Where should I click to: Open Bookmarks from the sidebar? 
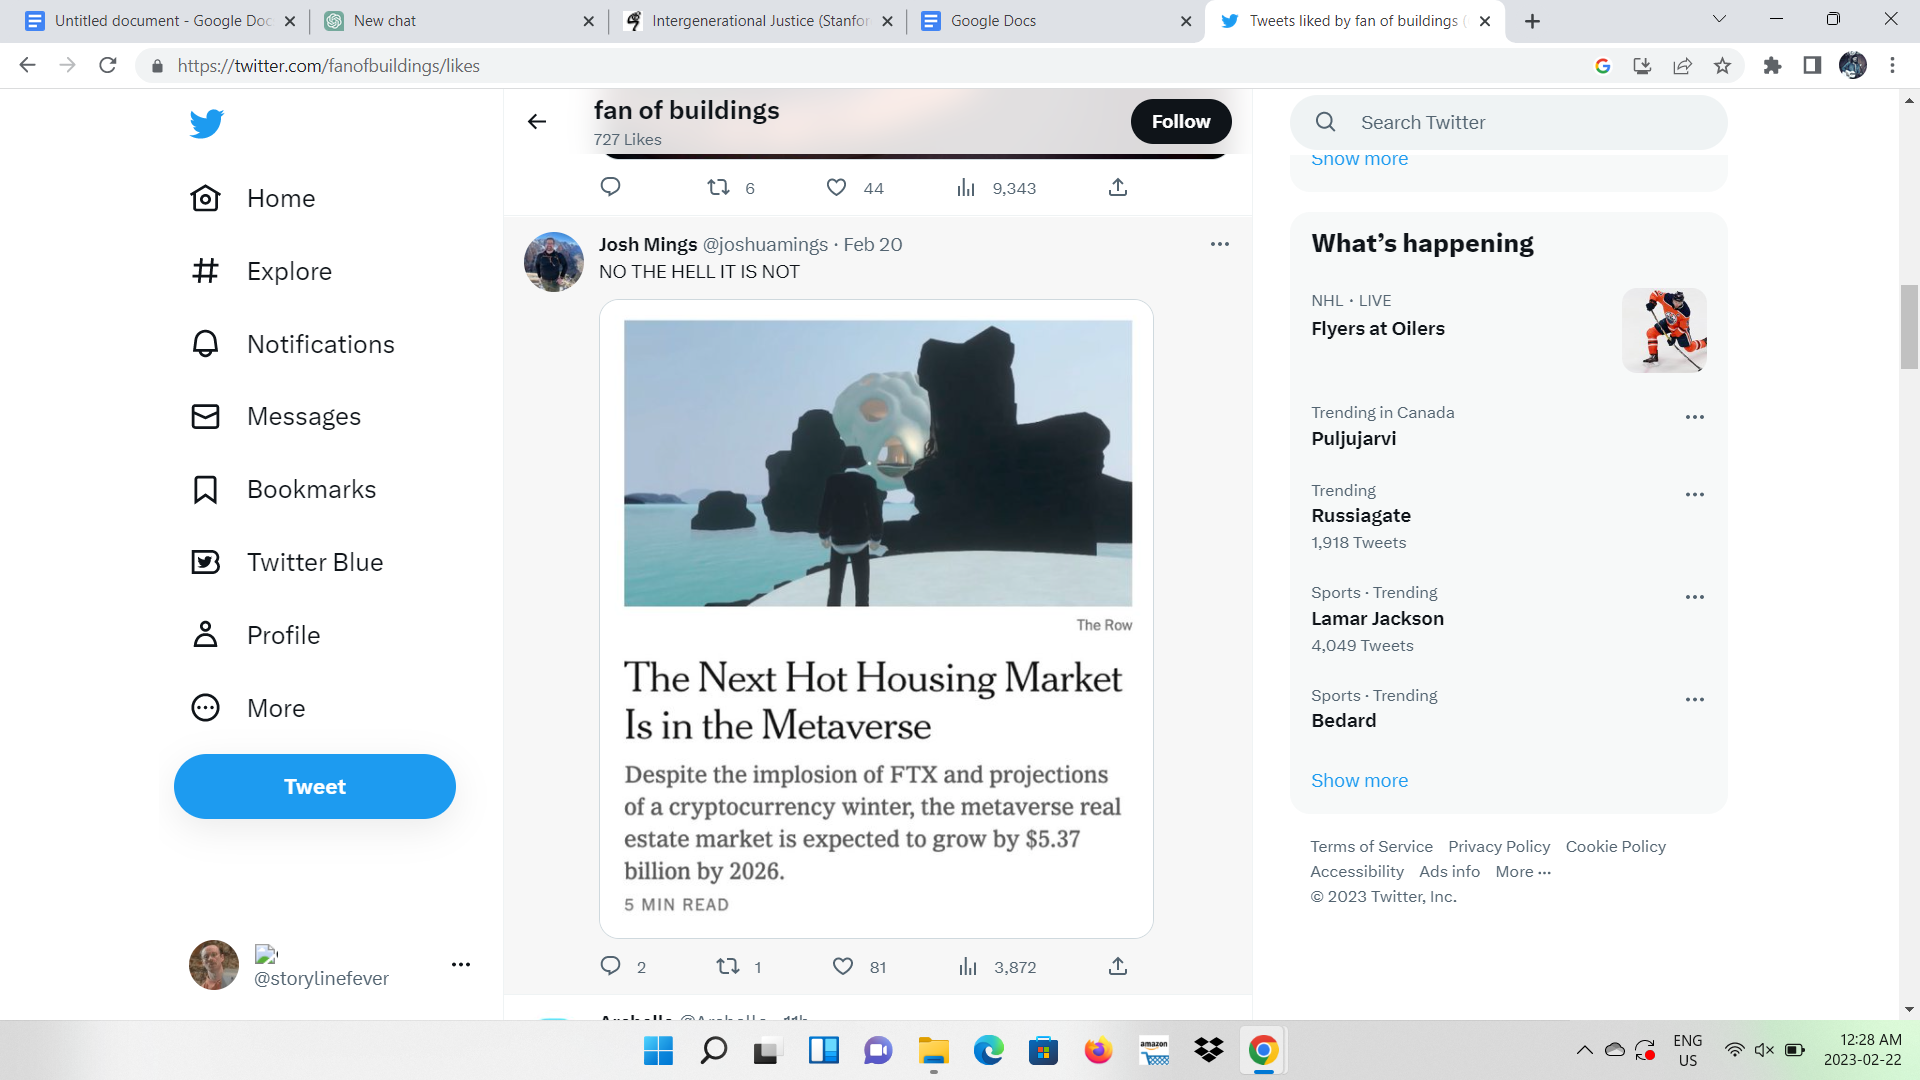(x=283, y=489)
